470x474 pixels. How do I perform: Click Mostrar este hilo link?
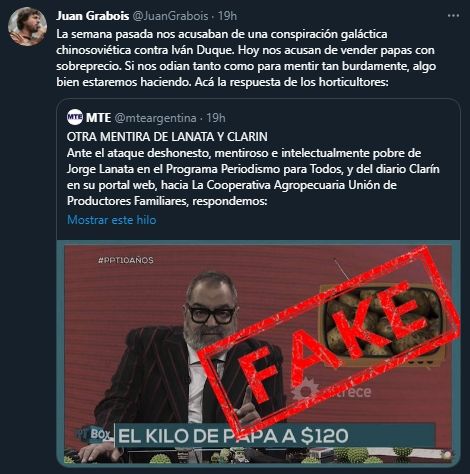pos(112,220)
